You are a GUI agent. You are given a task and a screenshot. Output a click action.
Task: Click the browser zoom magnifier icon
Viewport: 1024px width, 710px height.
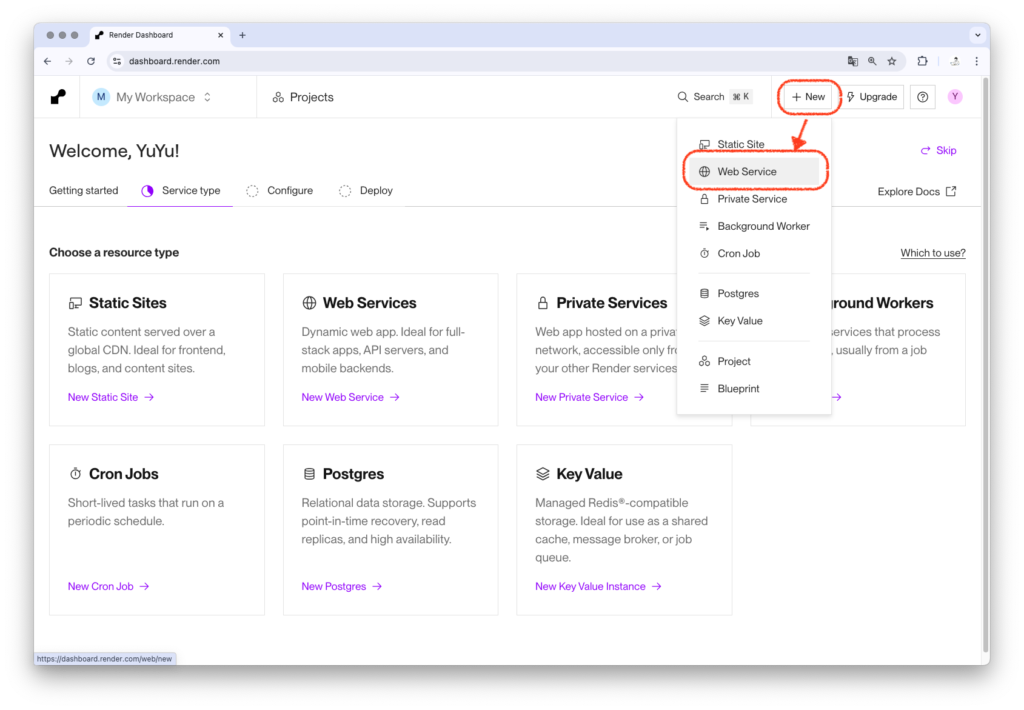pos(872,61)
